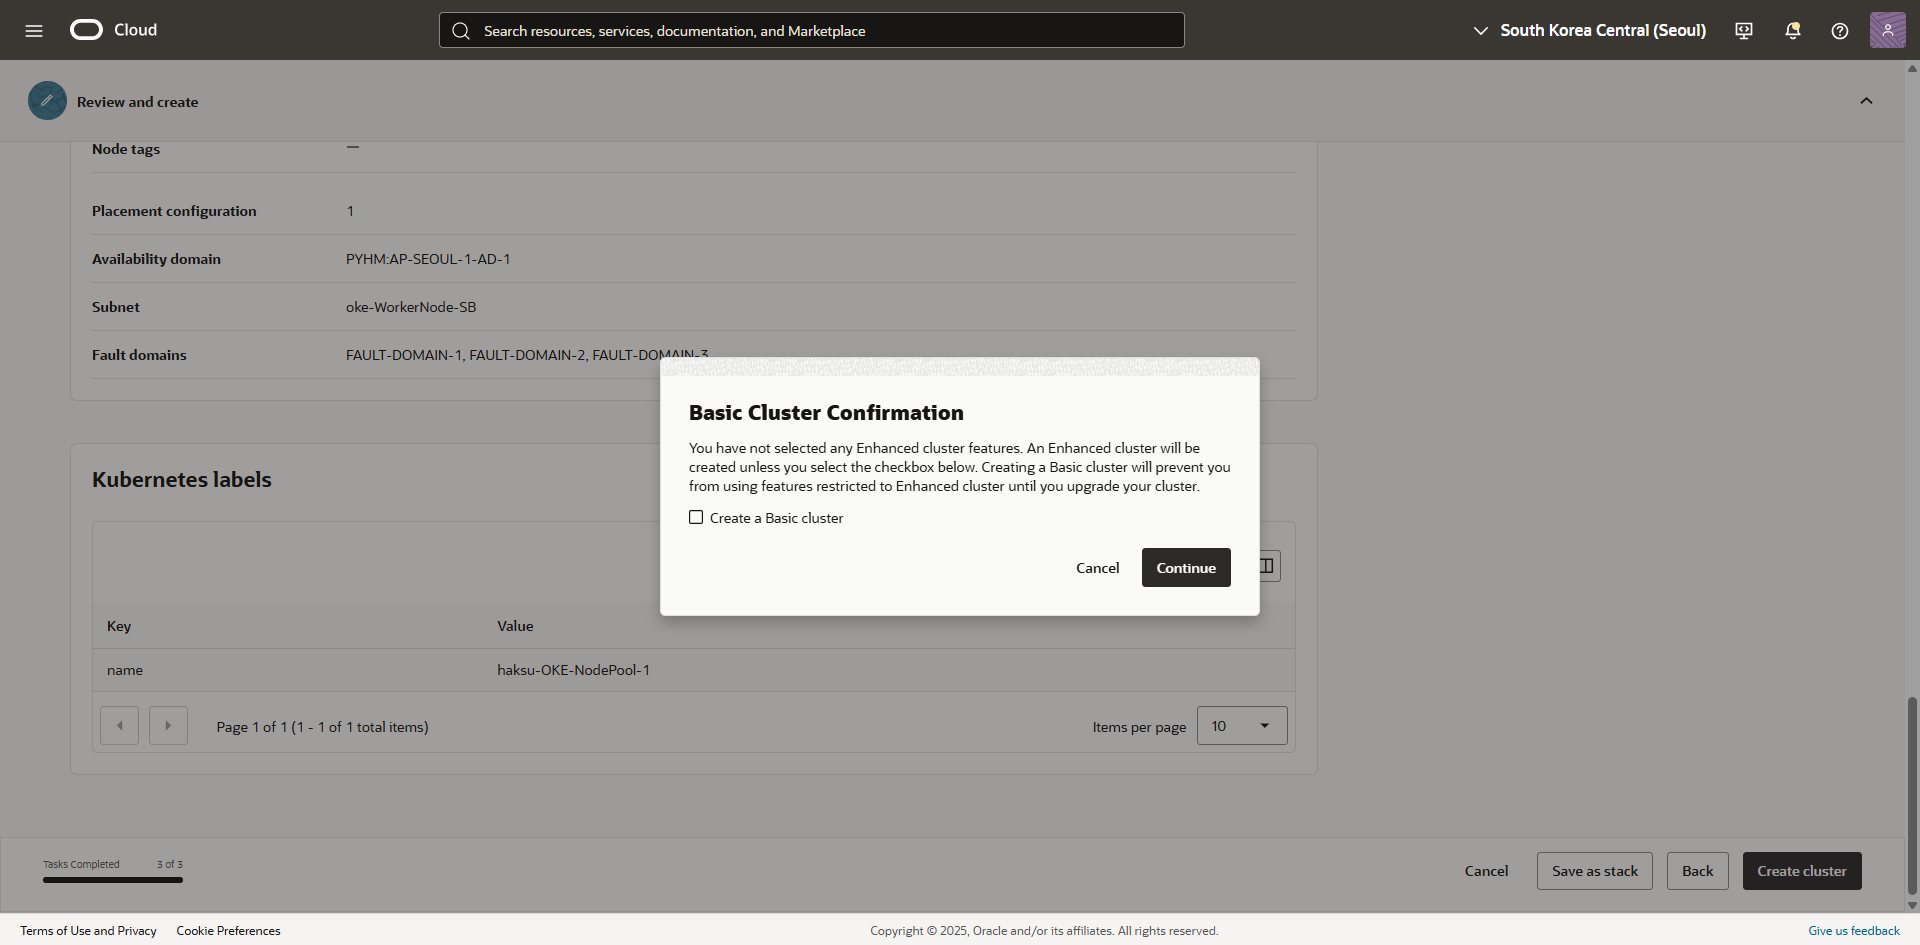Image resolution: width=1920 pixels, height=945 pixels.
Task: Open the notifications bell
Action: click(1792, 31)
